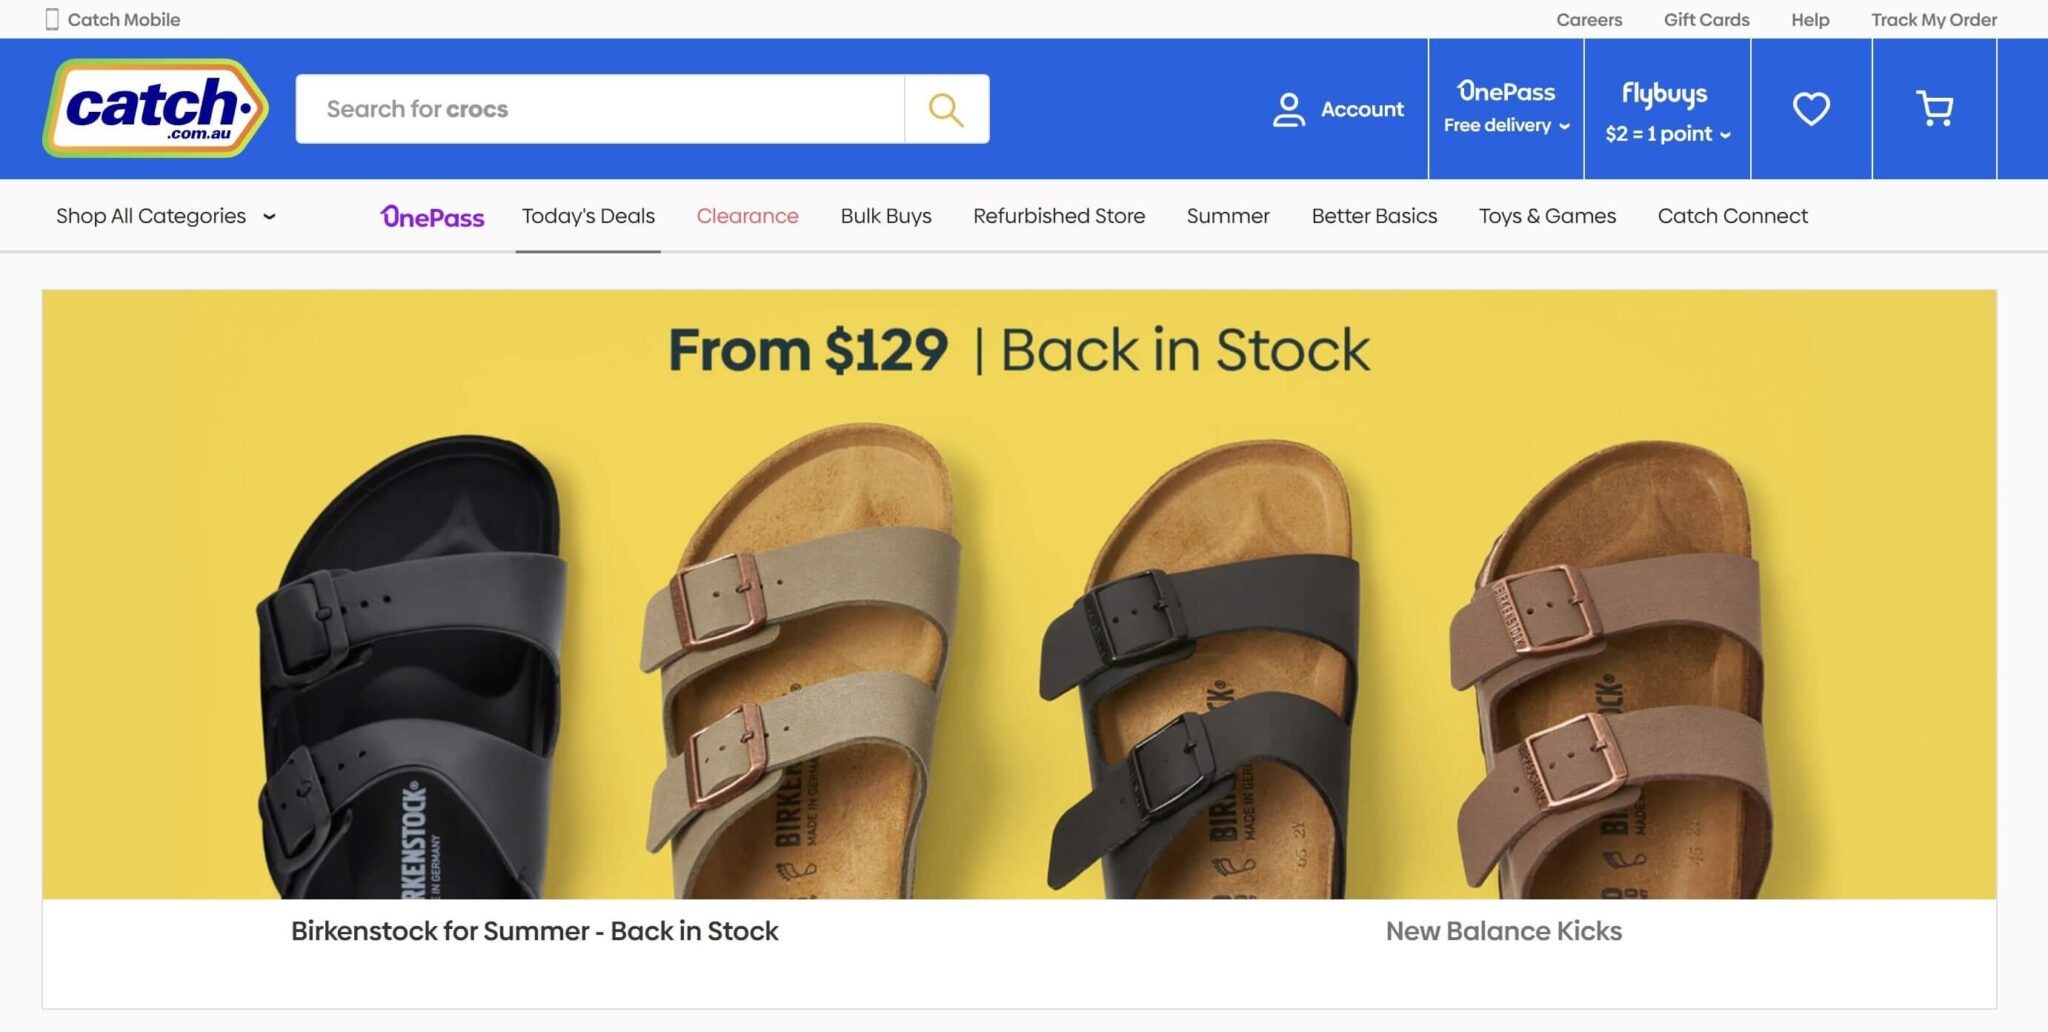Switch the banner to New Balance Kicks
The height and width of the screenshot is (1032, 2048).
(1504, 930)
